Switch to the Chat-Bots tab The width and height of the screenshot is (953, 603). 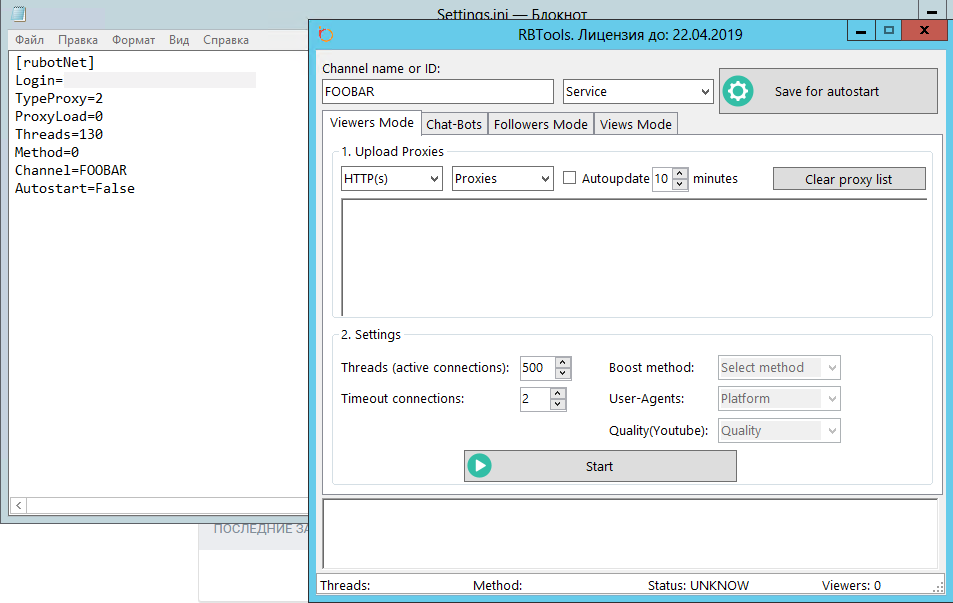click(x=454, y=124)
